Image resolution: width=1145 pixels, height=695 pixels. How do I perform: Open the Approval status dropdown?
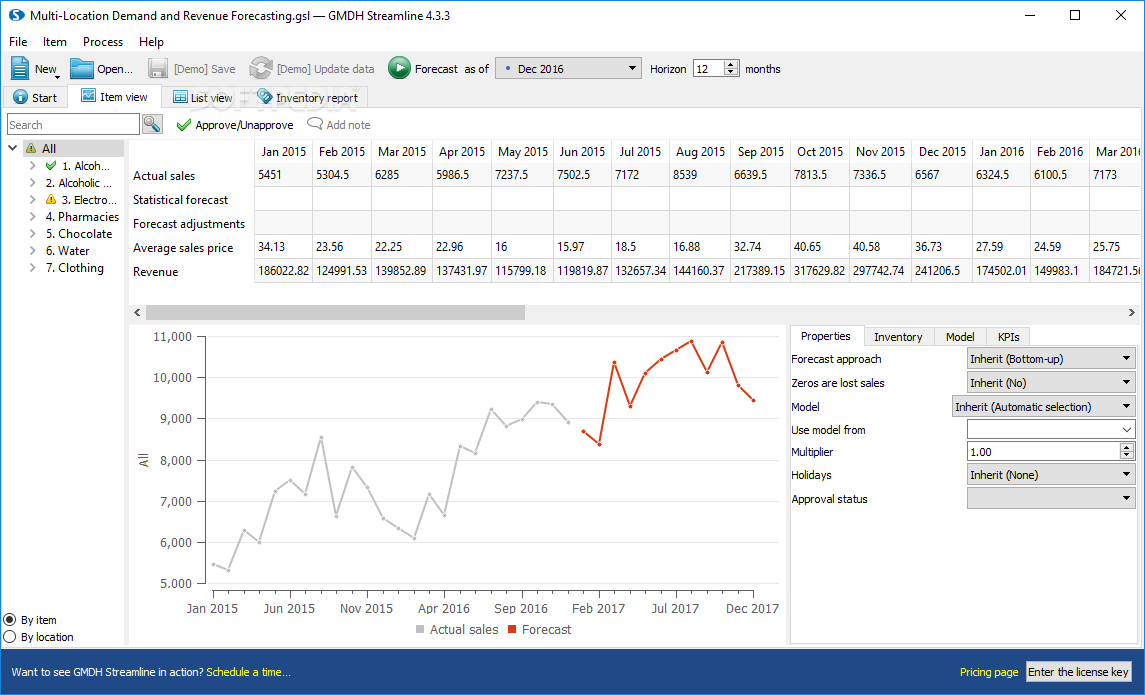1051,499
